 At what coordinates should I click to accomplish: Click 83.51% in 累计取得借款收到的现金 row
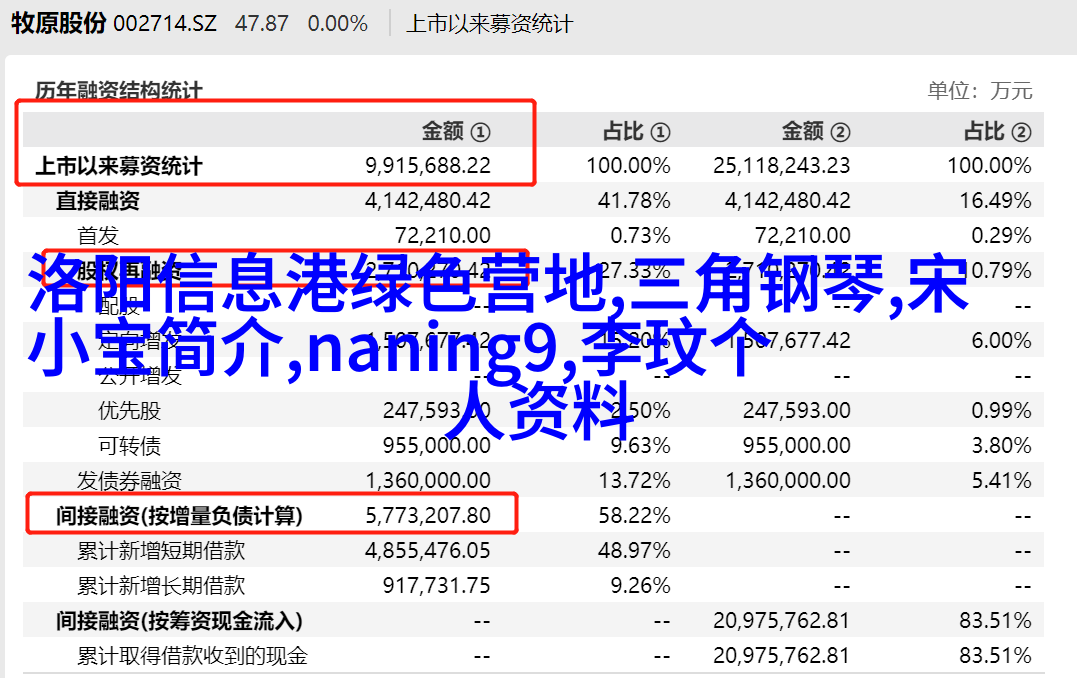point(995,656)
